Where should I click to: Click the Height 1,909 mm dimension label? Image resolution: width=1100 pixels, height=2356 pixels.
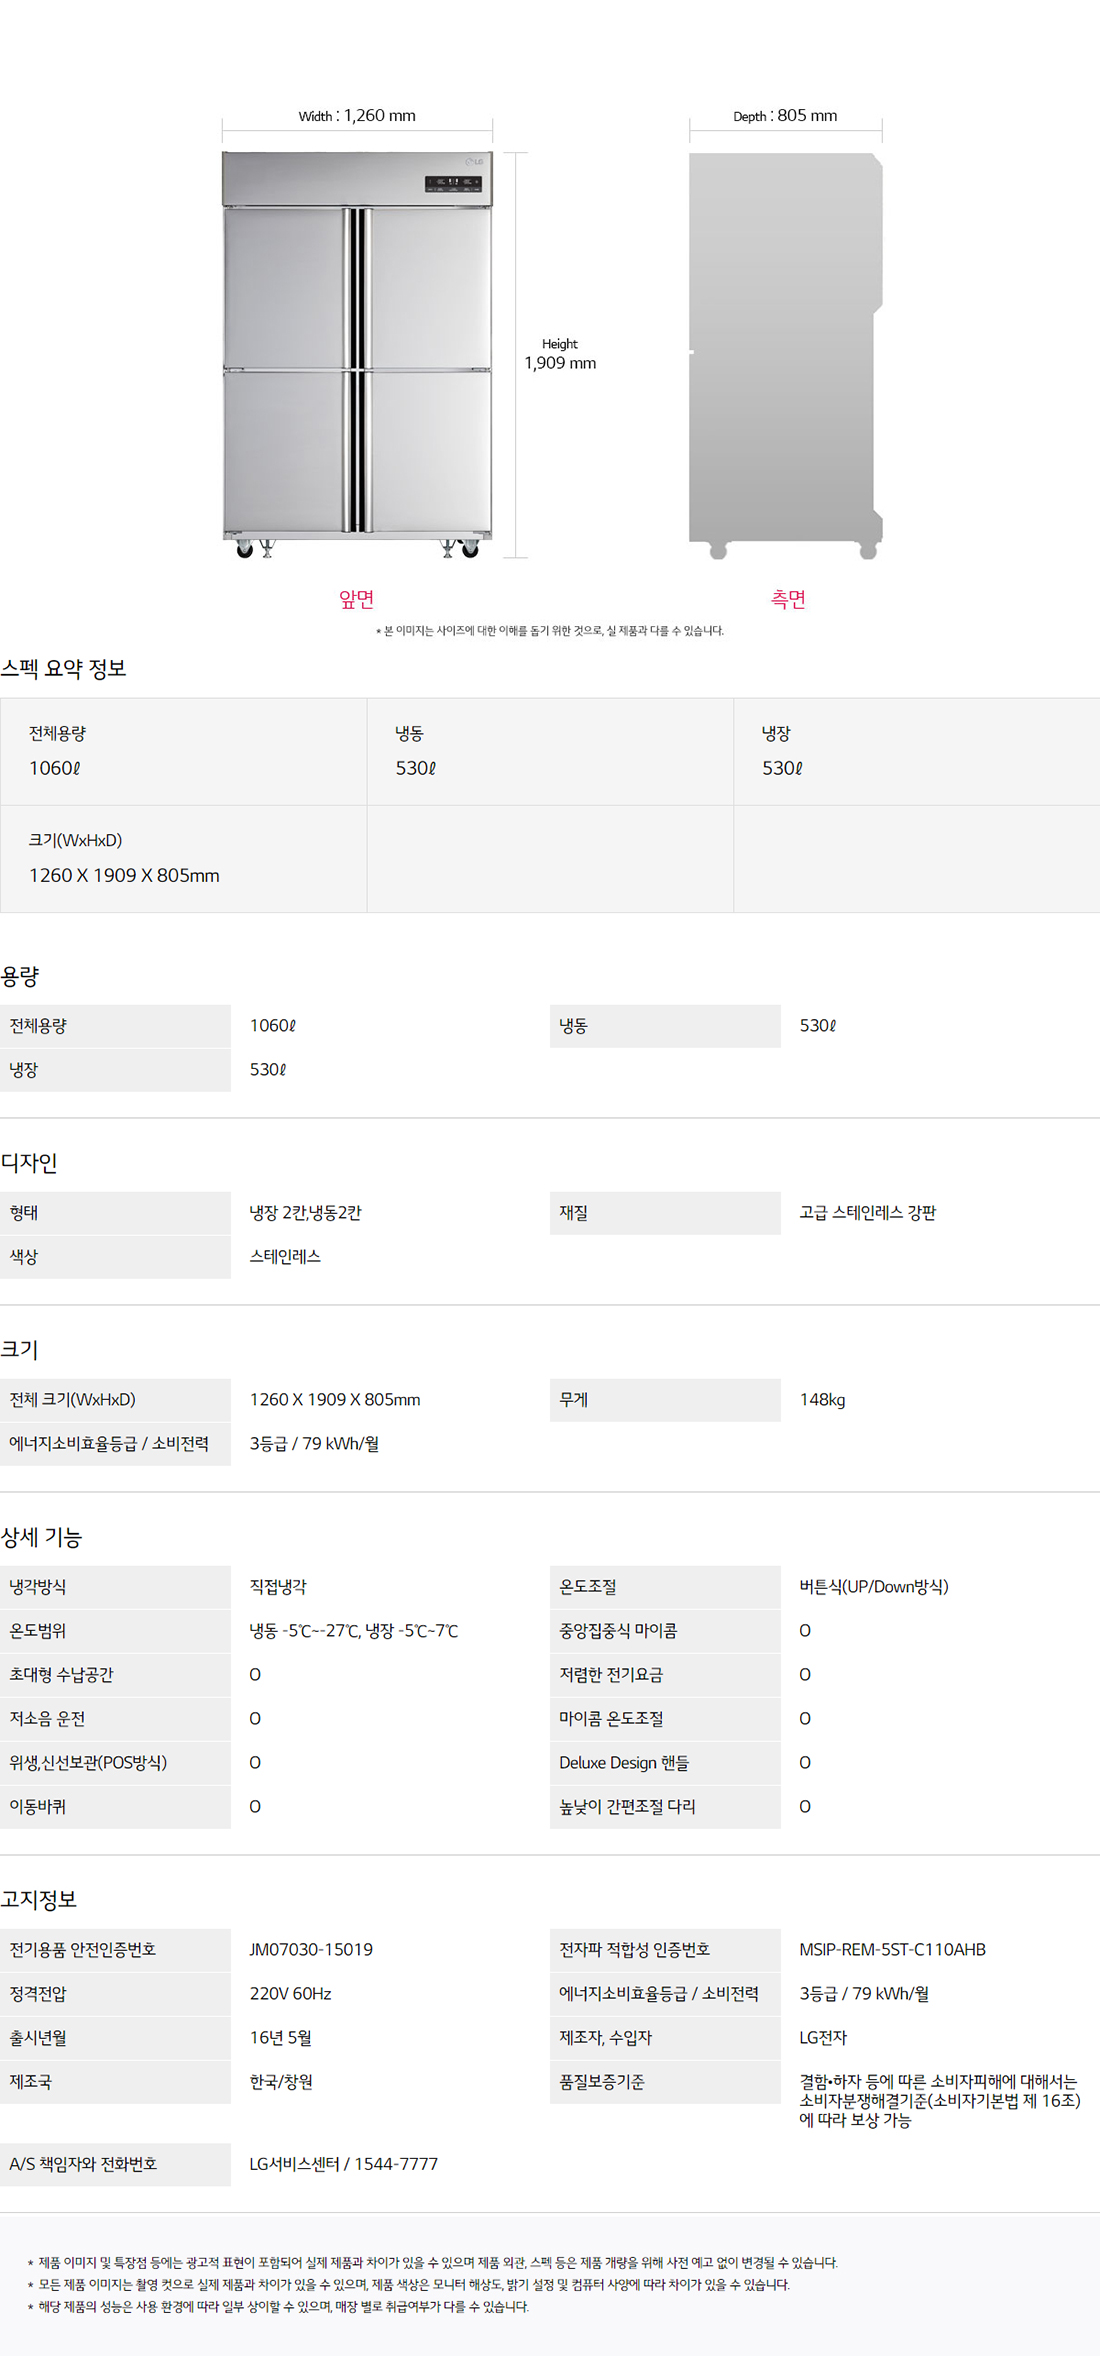coord(560,355)
